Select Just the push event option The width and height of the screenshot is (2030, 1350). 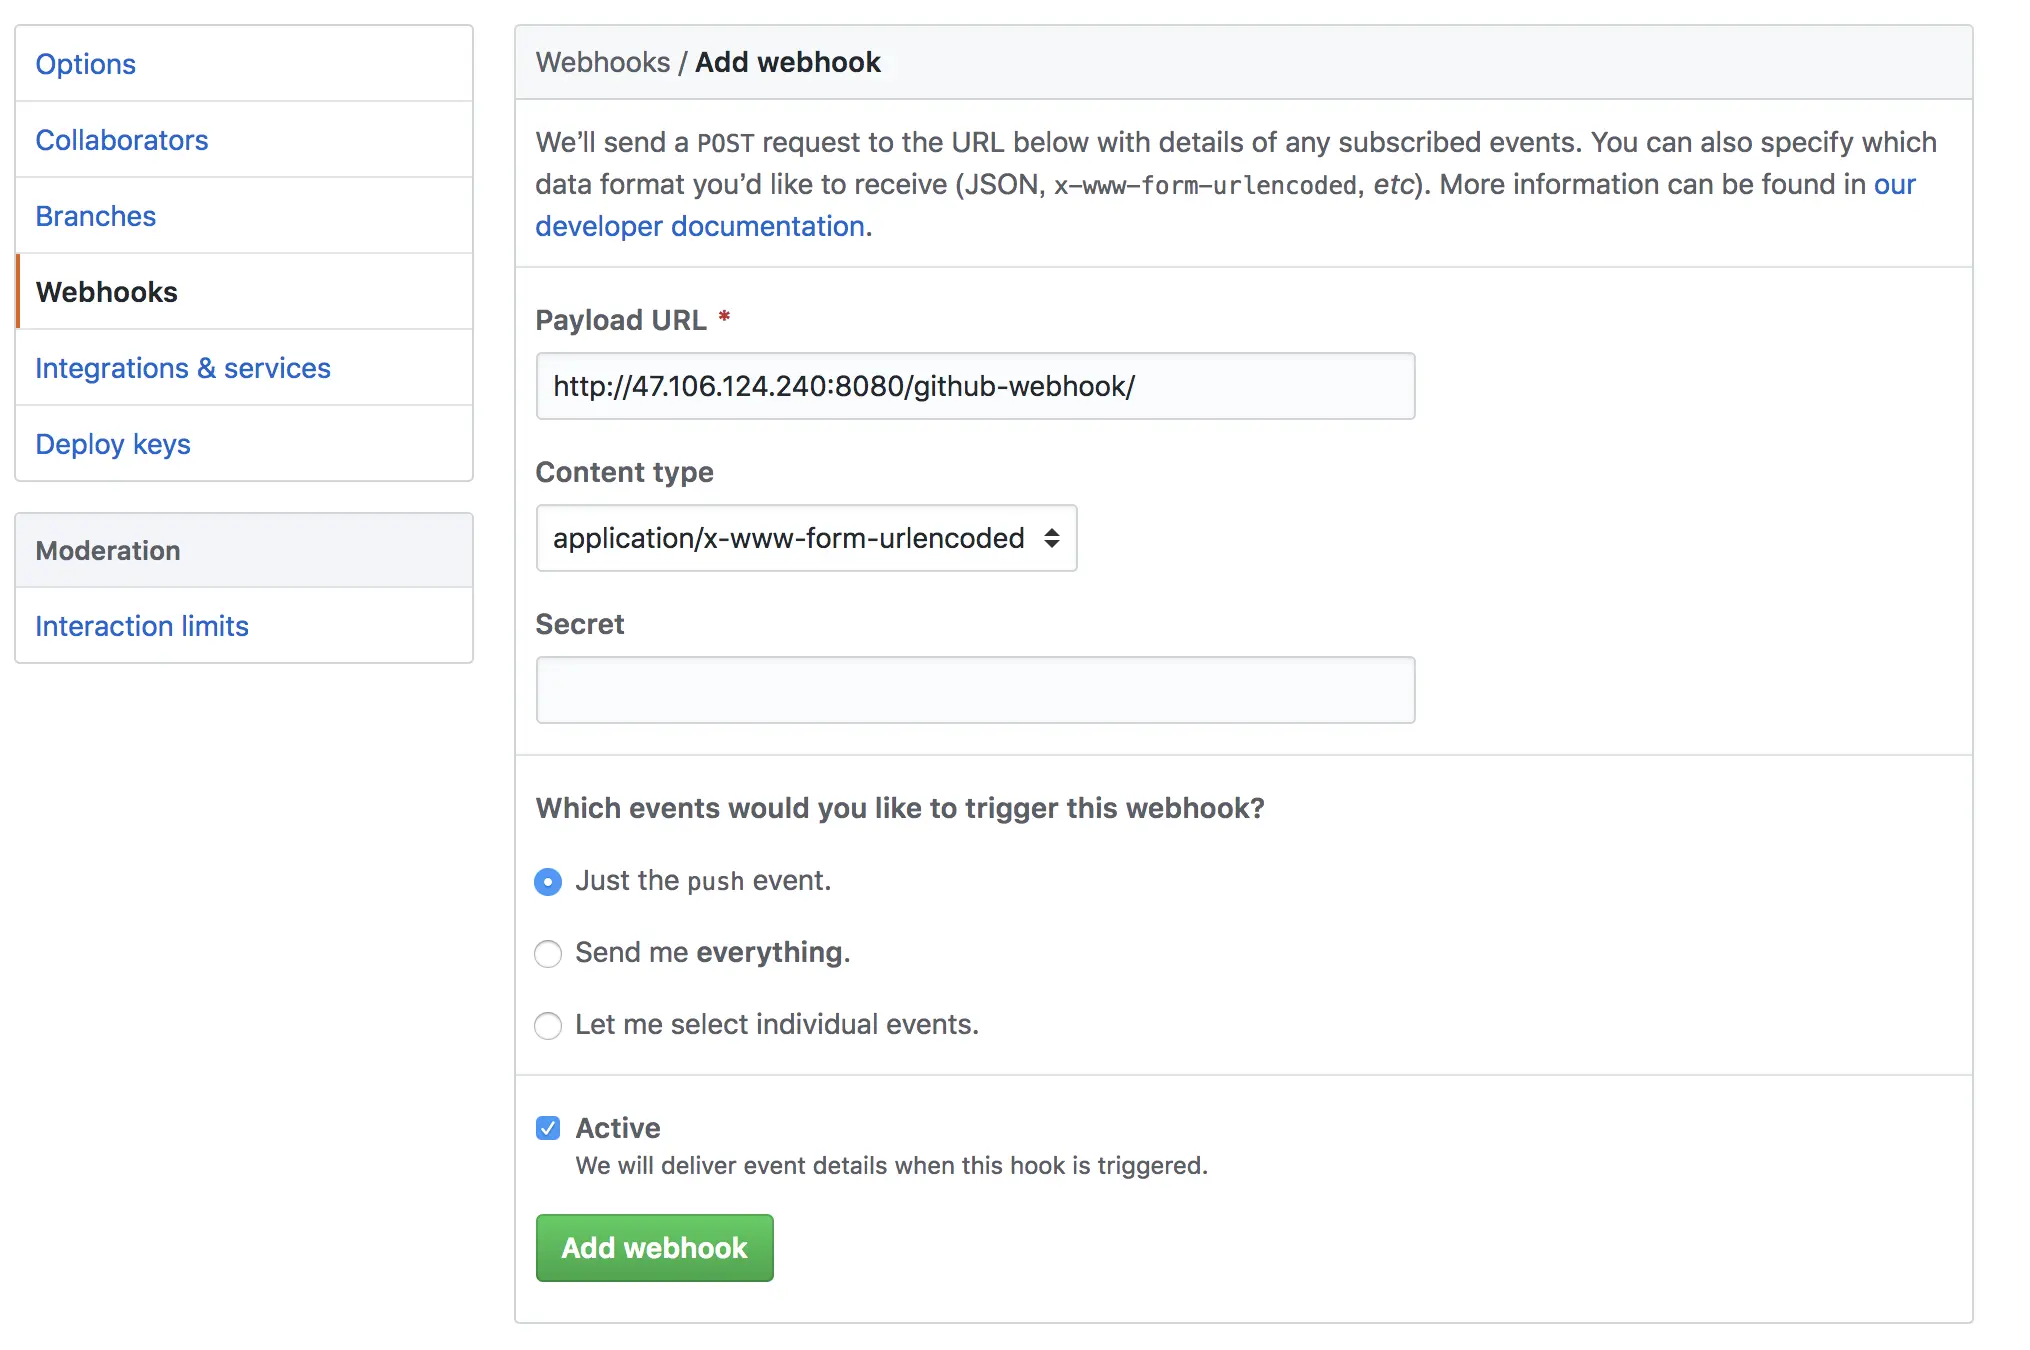548,882
